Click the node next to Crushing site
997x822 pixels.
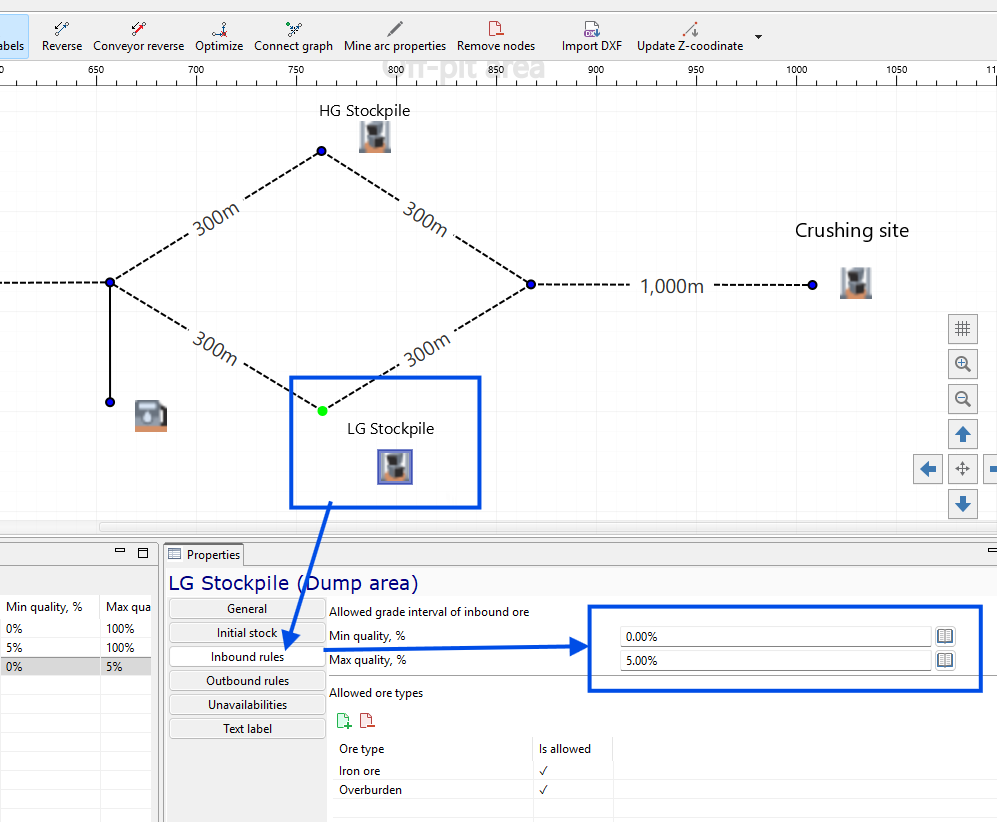pyautogui.click(x=812, y=285)
